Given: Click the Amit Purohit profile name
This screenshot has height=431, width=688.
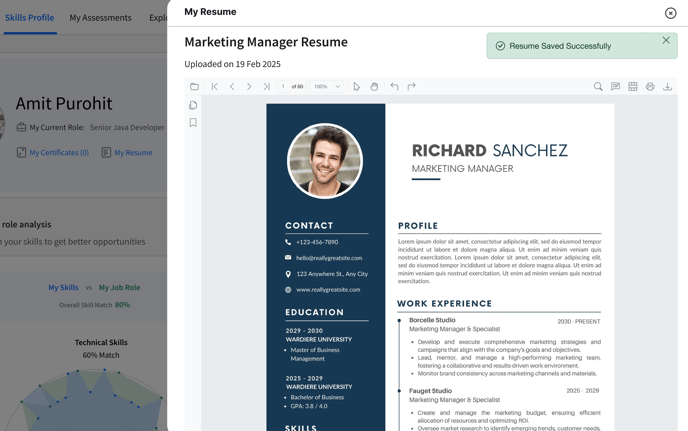Looking at the screenshot, I should (64, 104).
